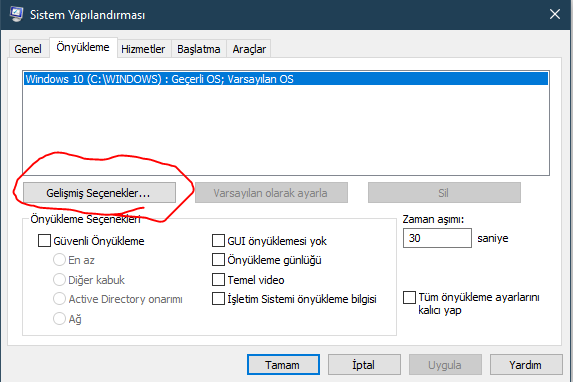Screen dimensions: 573x382
Task: Check İşletim Sistemi önyükleme bilgisi
Action: pyautogui.click(x=218, y=299)
